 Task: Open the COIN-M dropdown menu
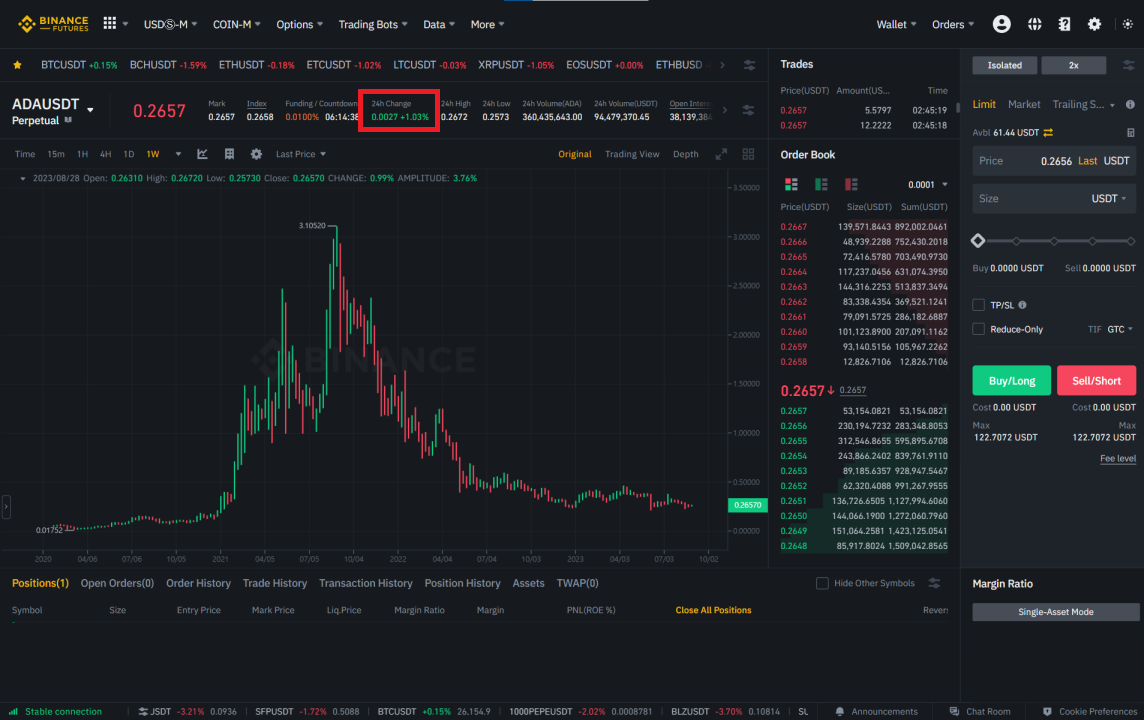236,24
